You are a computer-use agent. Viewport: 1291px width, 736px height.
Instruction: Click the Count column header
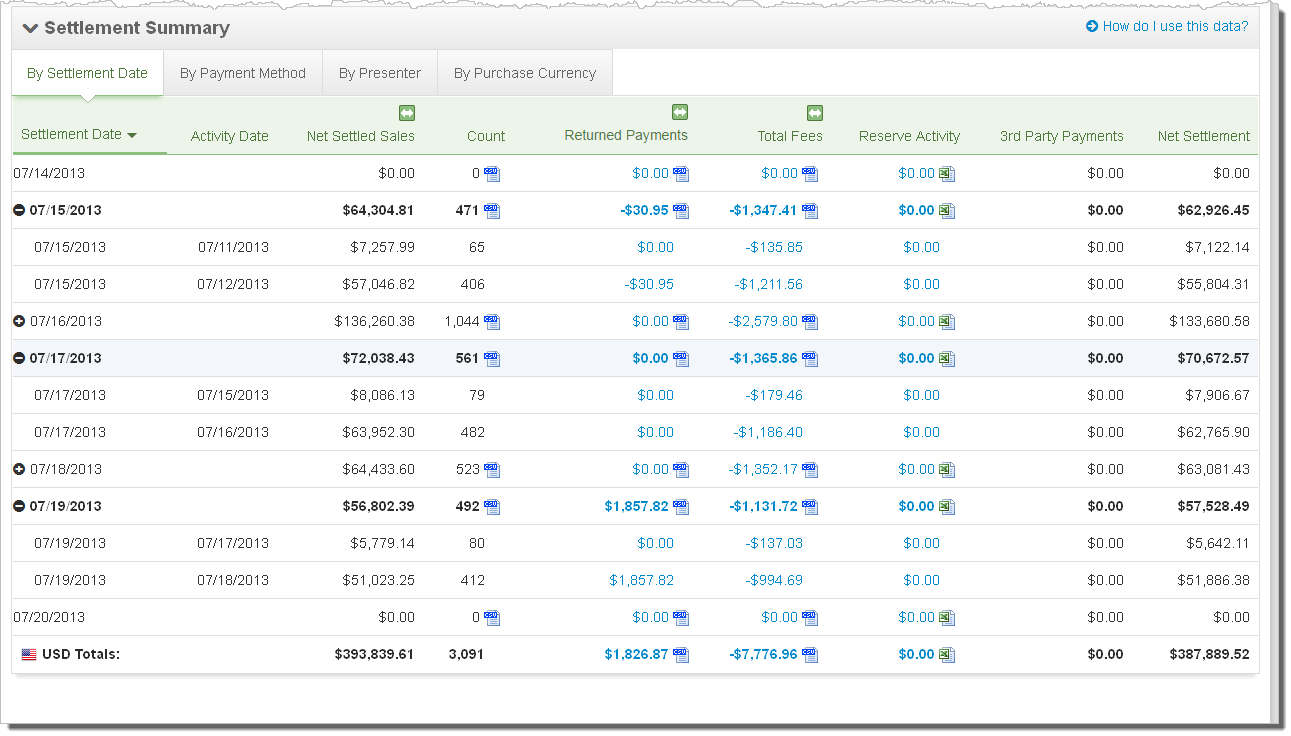[x=486, y=137]
